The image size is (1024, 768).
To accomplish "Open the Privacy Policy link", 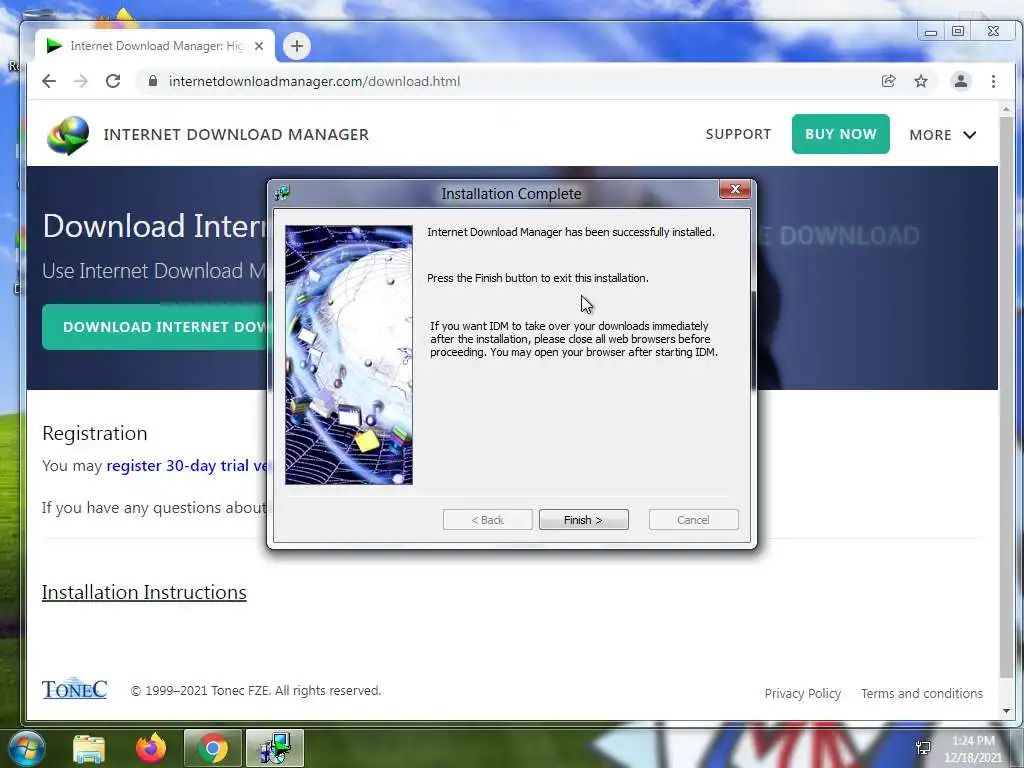I will click(x=803, y=694).
